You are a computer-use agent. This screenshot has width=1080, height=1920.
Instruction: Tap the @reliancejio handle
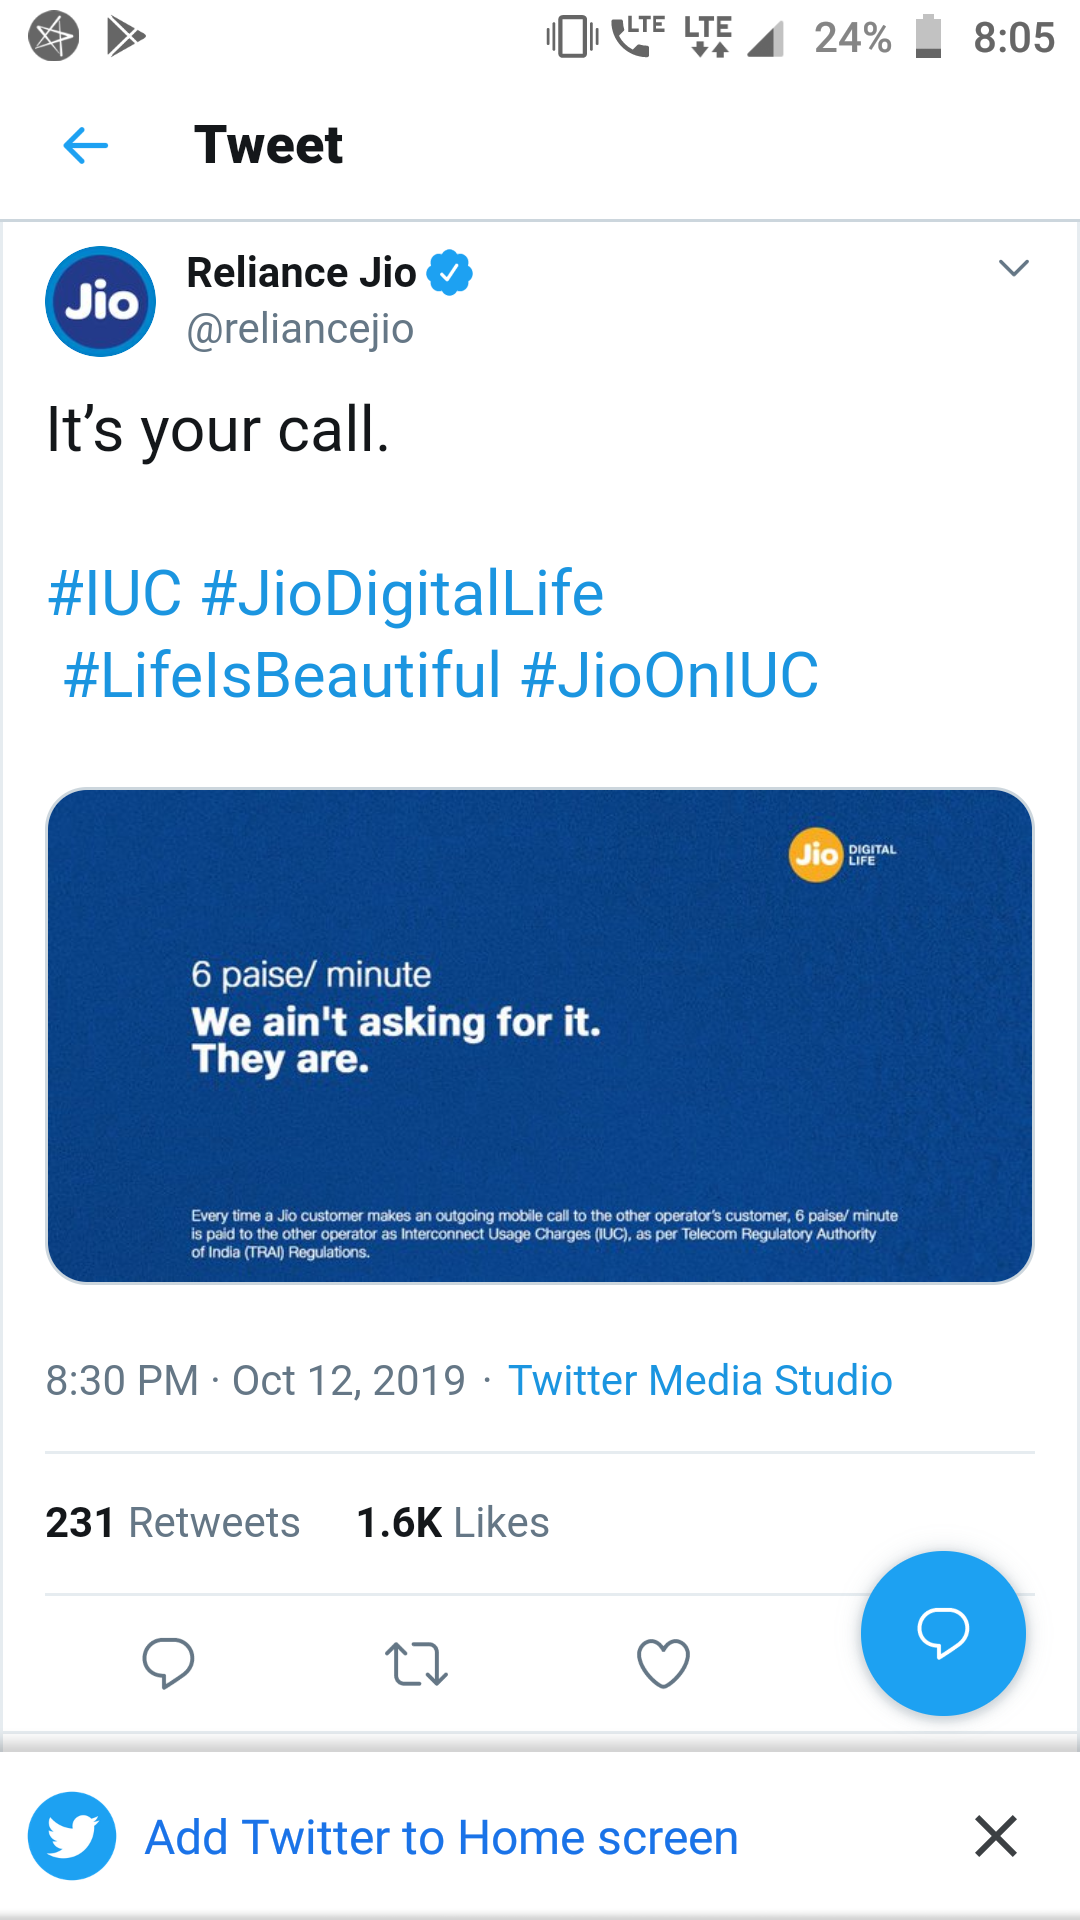click(300, 328)
